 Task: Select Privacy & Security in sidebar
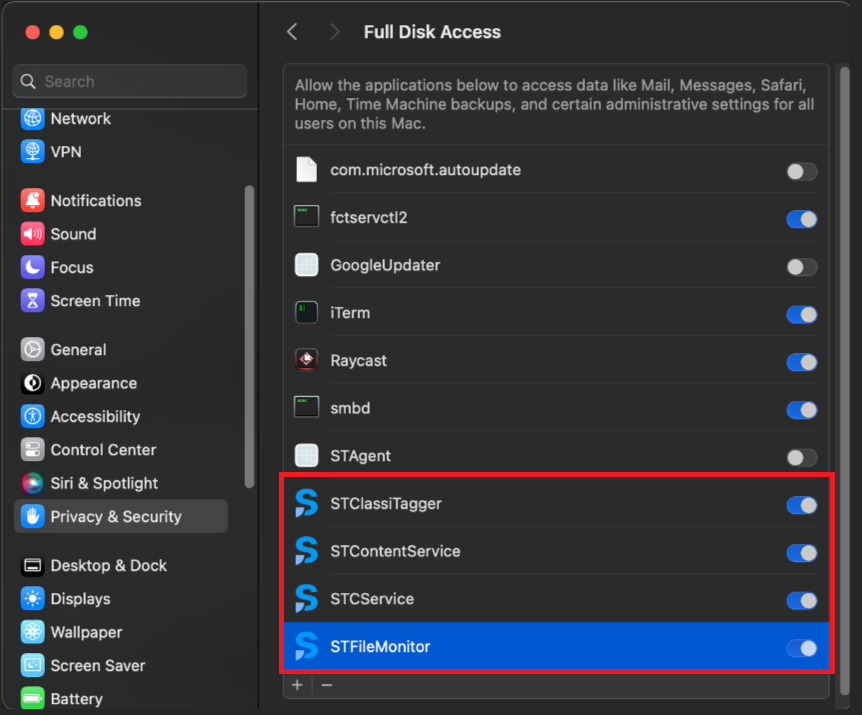[x=121, y=517]
